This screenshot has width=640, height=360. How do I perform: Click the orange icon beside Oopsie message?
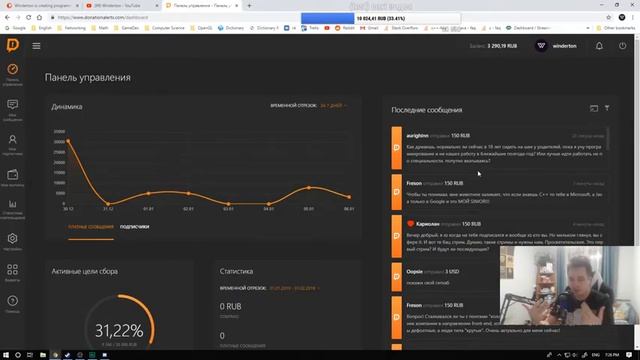(x=396, y=277)
